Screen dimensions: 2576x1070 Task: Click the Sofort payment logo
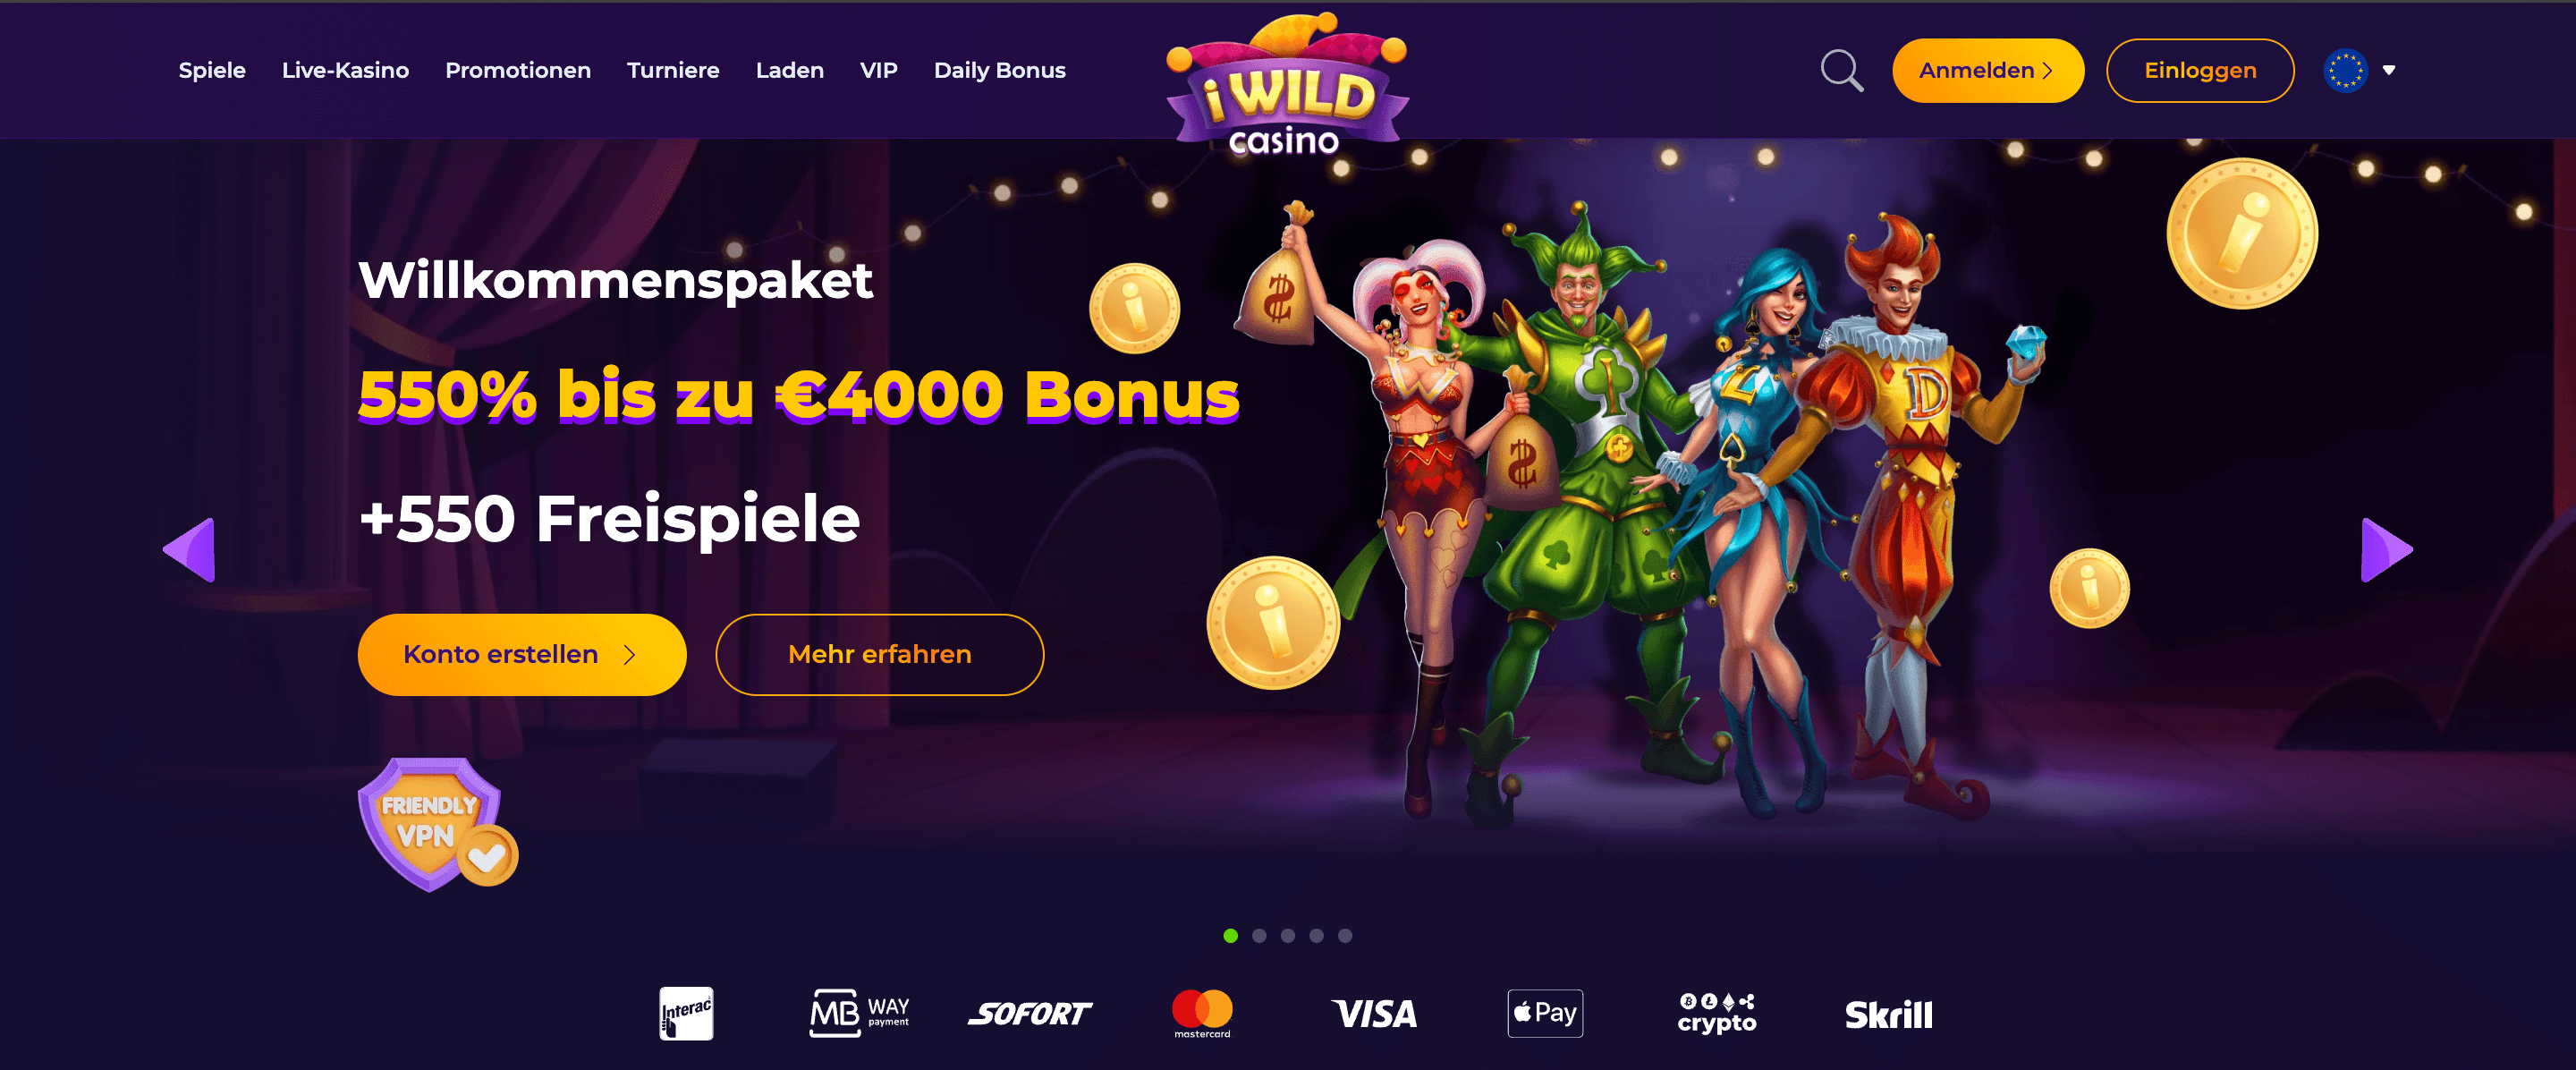[1030, 1014]
